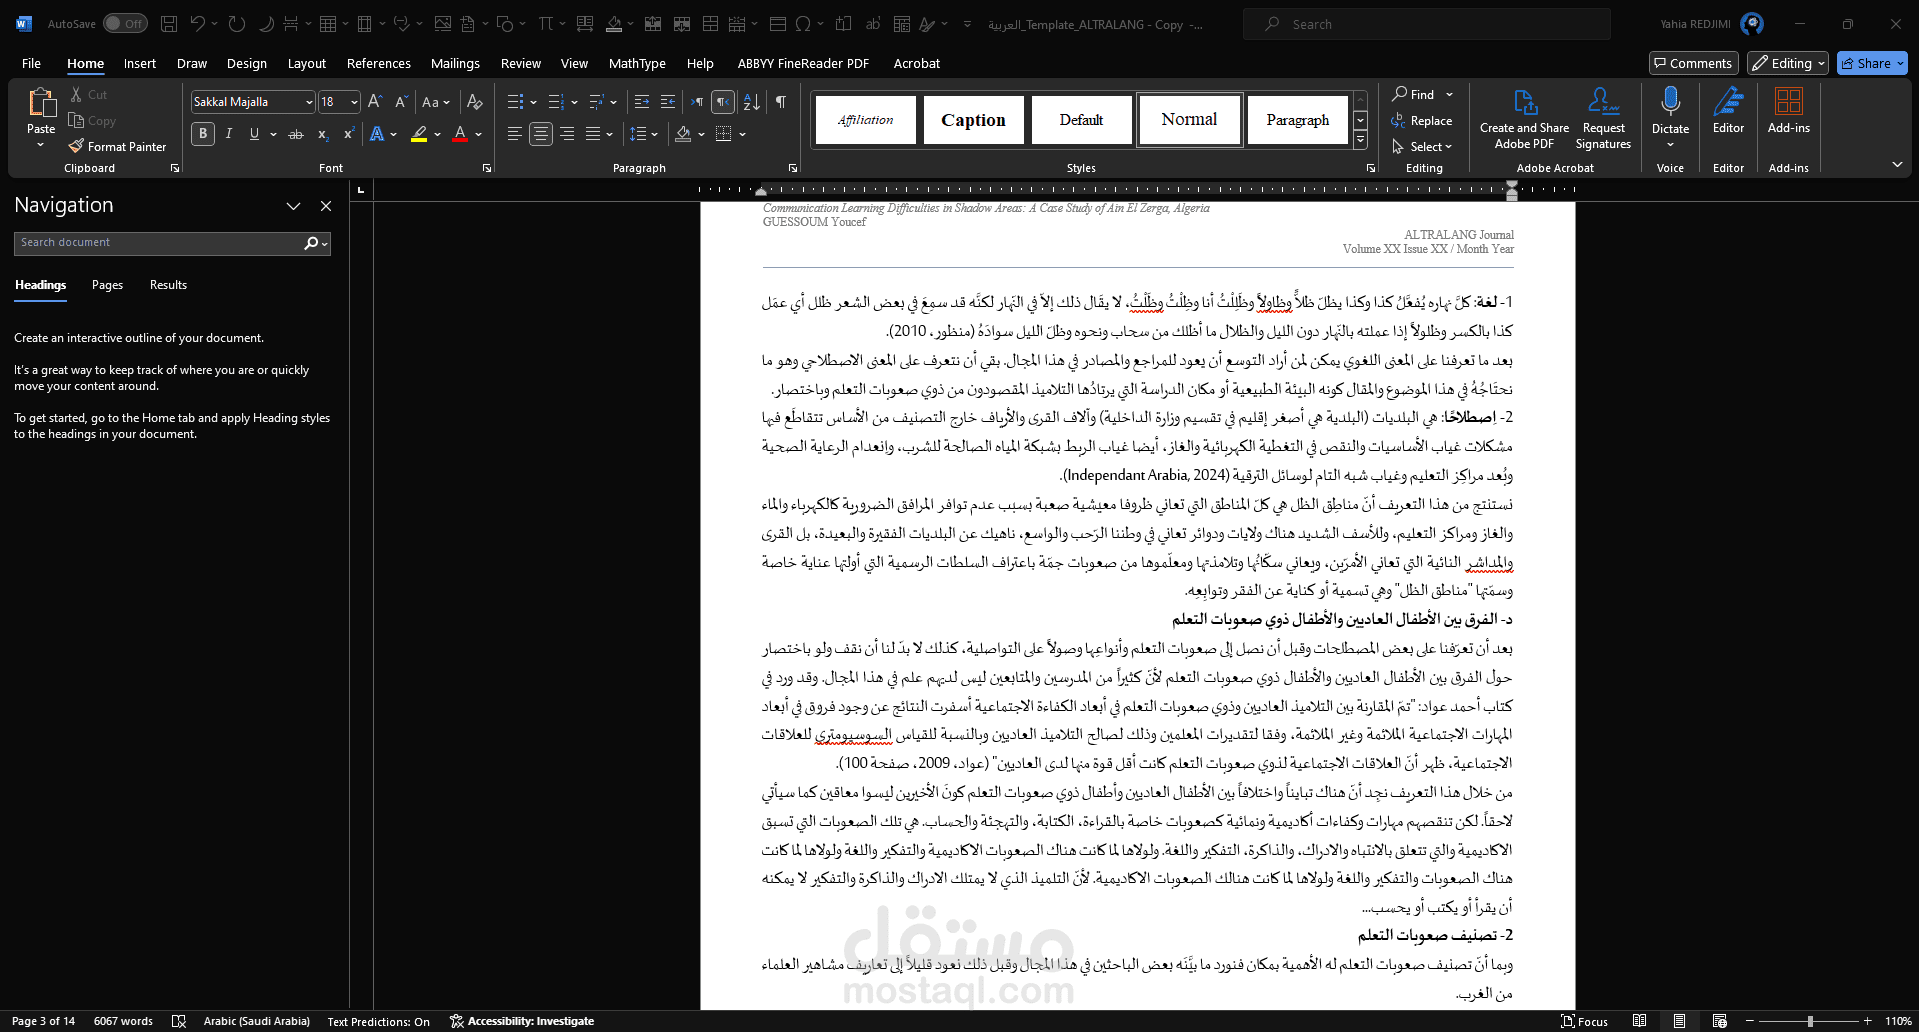Toggle right-to-left text direction
Screen dimensions: 1919x1032
coord(723,102)
